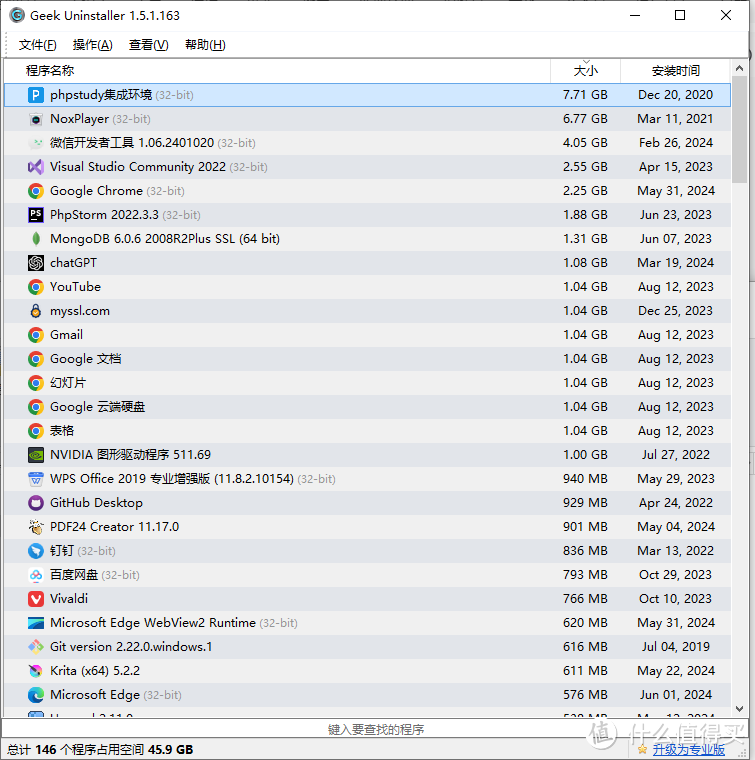Click the Jul 04, 2019 install date
This screenshot has height=760, width=755.
point(676,647)
